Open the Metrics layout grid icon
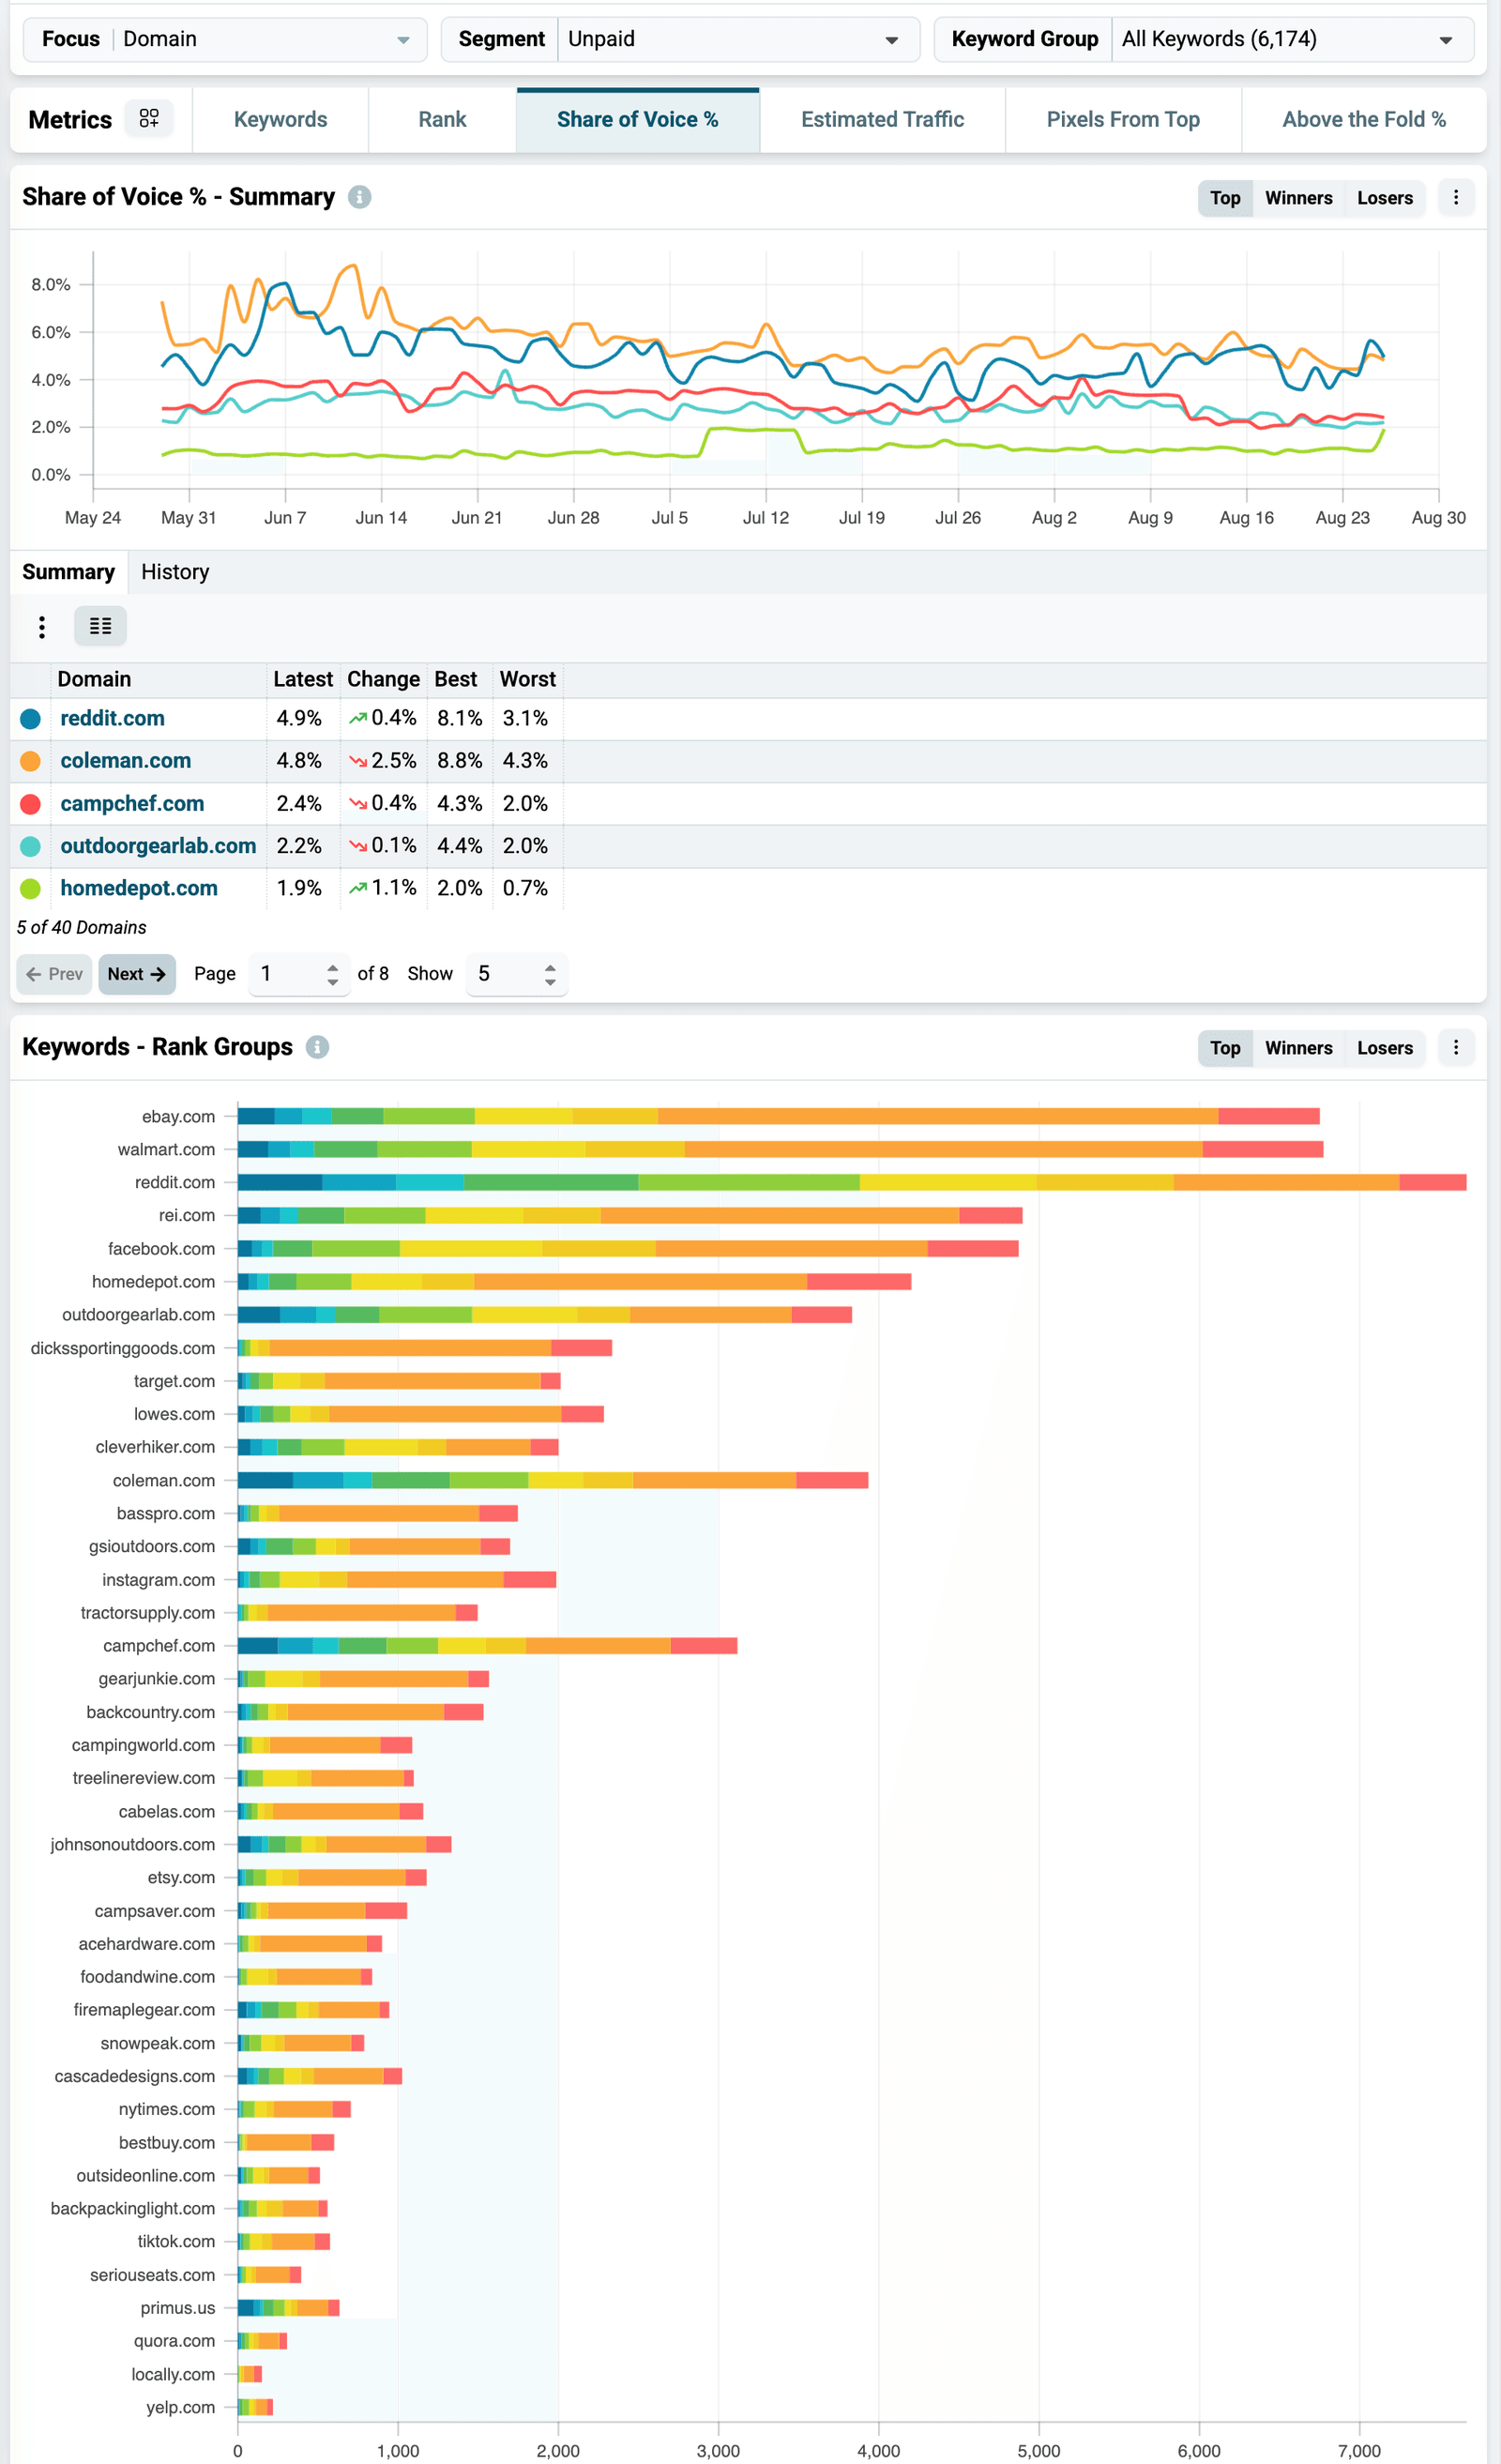 click(x=149, y=119)
